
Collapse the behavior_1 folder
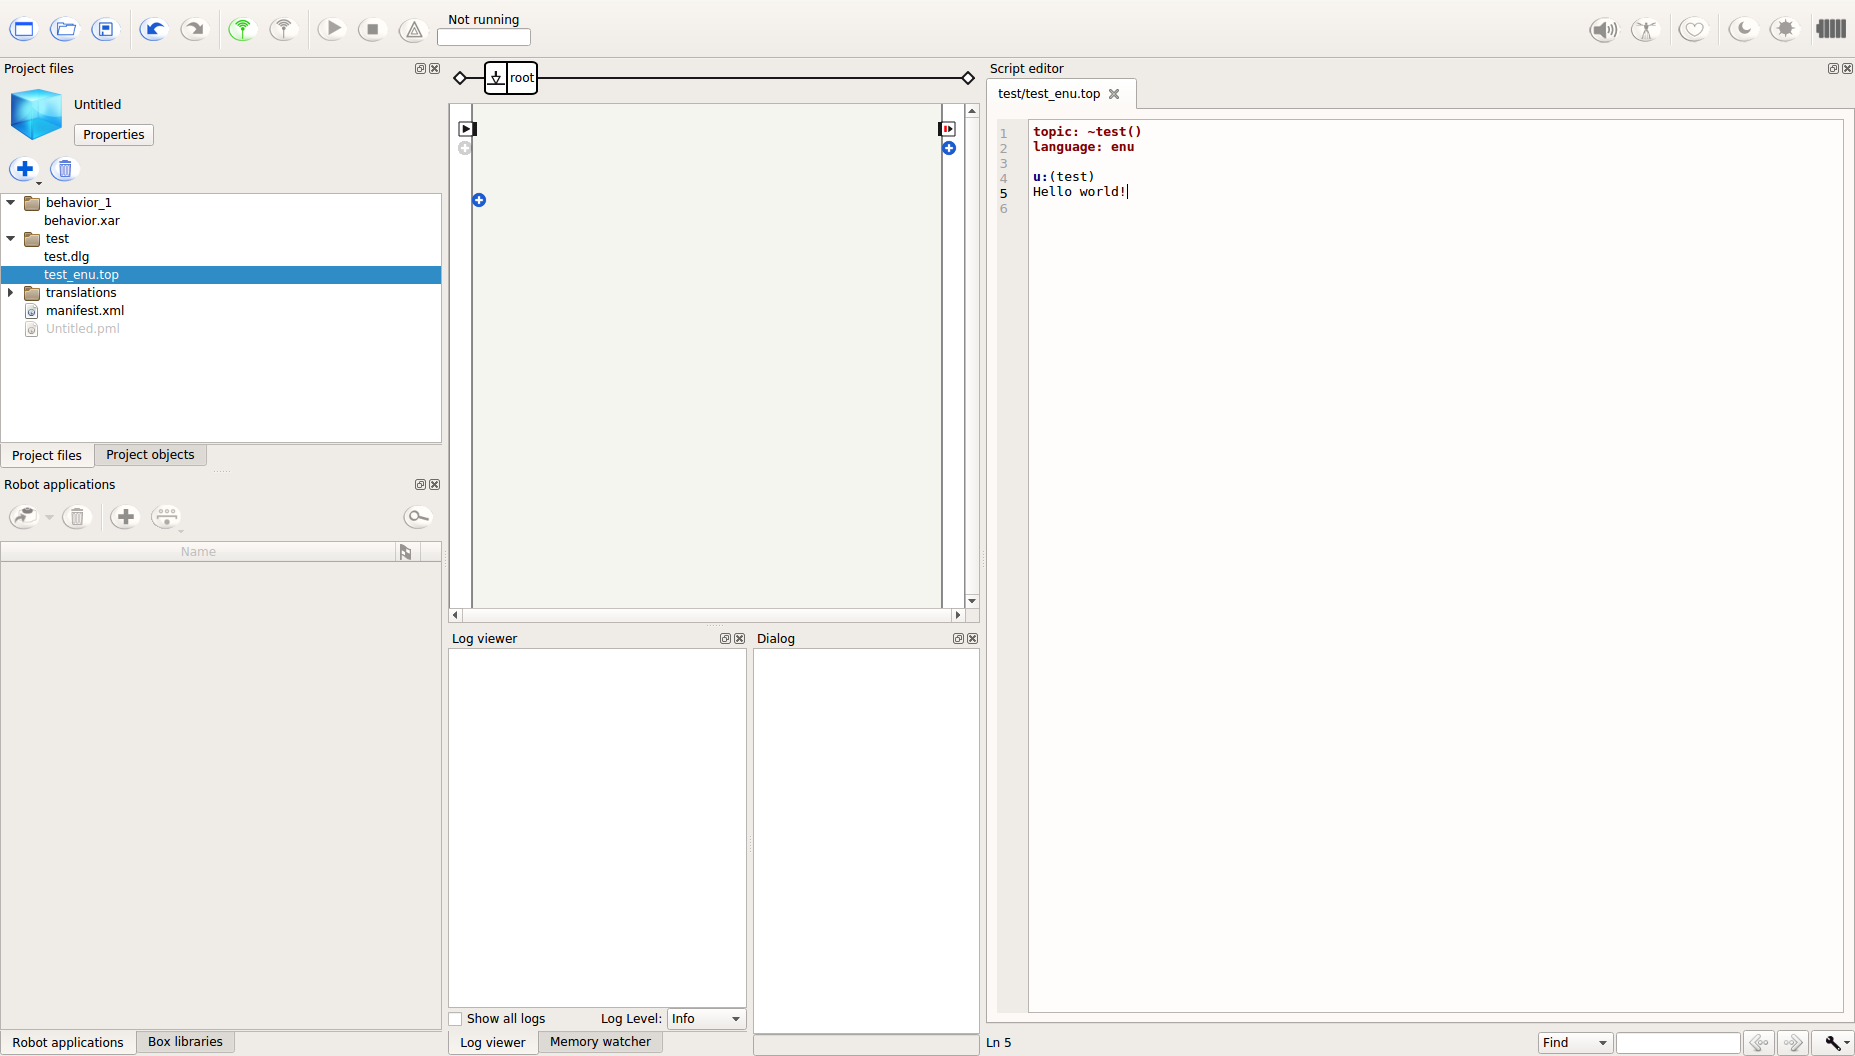11,202
